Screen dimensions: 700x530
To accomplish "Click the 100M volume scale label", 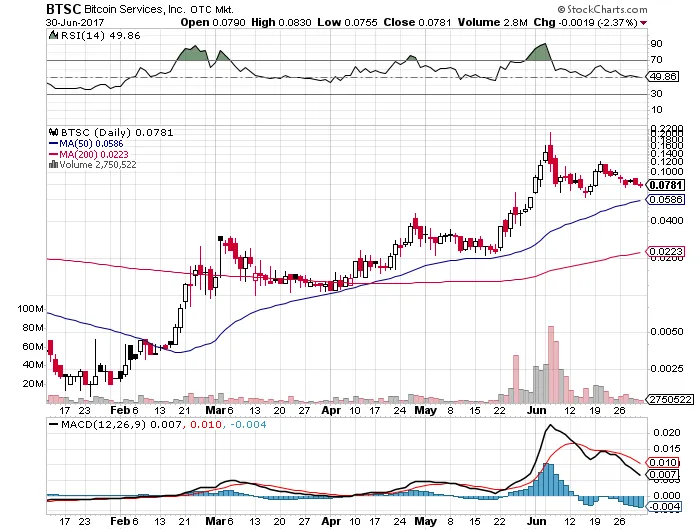I will 30,309.
